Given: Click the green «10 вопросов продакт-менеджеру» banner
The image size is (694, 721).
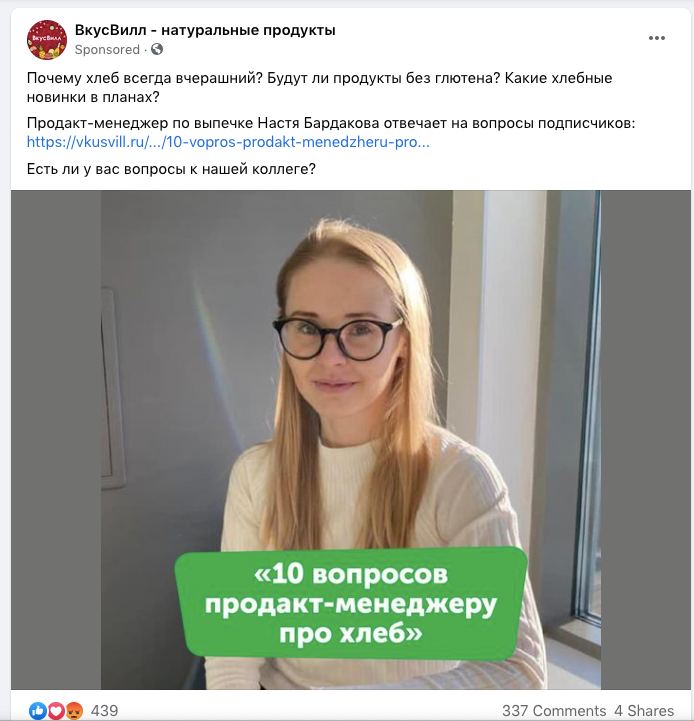Looking at the screenshot, I should tap(351, 603).
